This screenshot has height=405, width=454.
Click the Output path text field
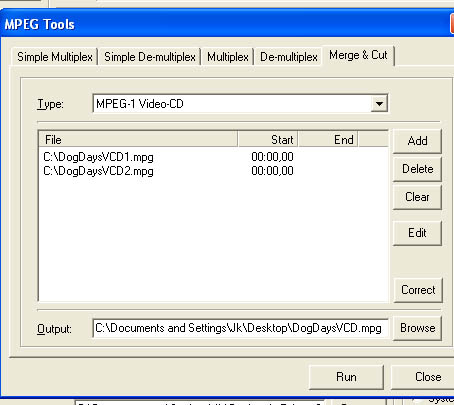pyautogui.click(x=240, y=328)
